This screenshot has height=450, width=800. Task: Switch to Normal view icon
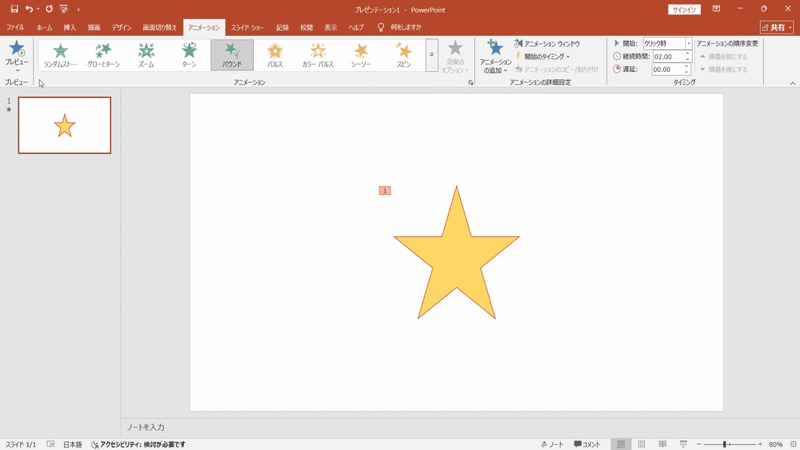click(621, 444)
